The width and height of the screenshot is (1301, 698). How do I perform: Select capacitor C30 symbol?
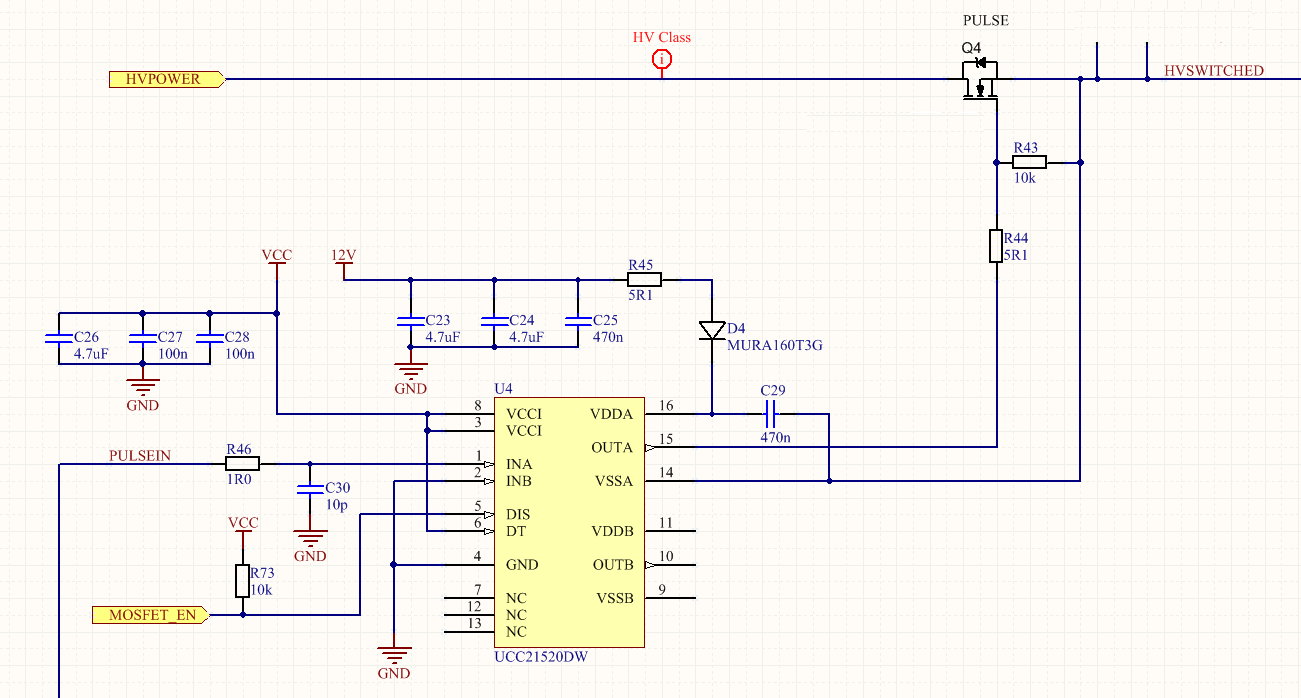(x=310, y=488)
